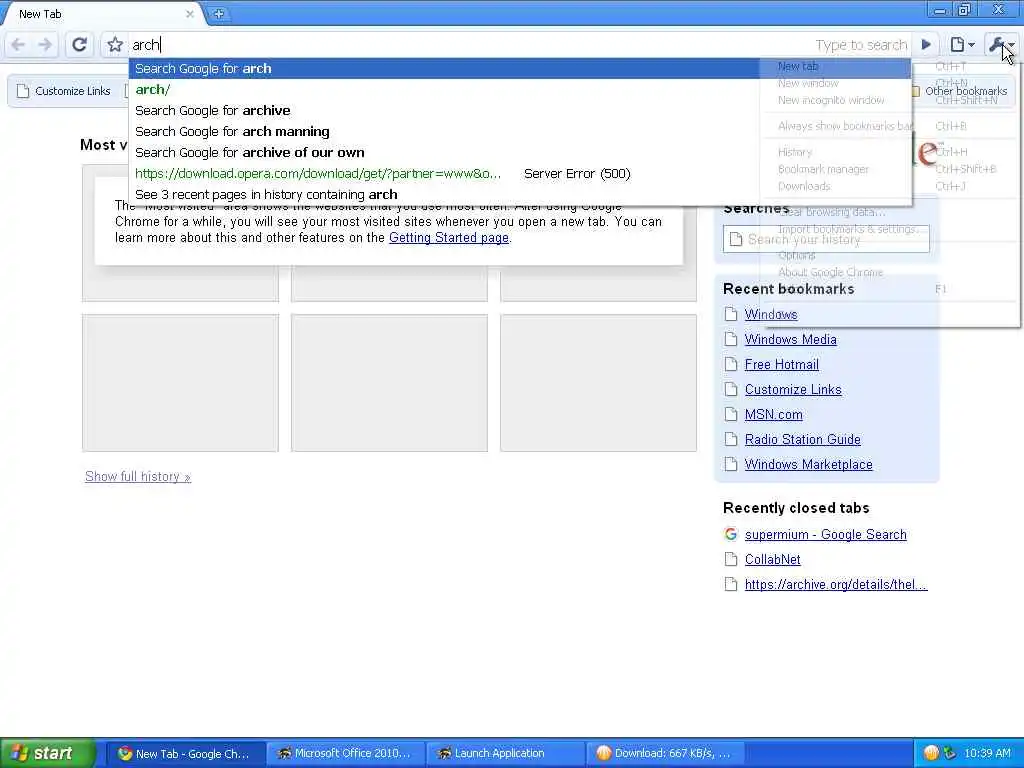Open the Other bookmarks folder

pyautogui.click(x=959, y=91)
